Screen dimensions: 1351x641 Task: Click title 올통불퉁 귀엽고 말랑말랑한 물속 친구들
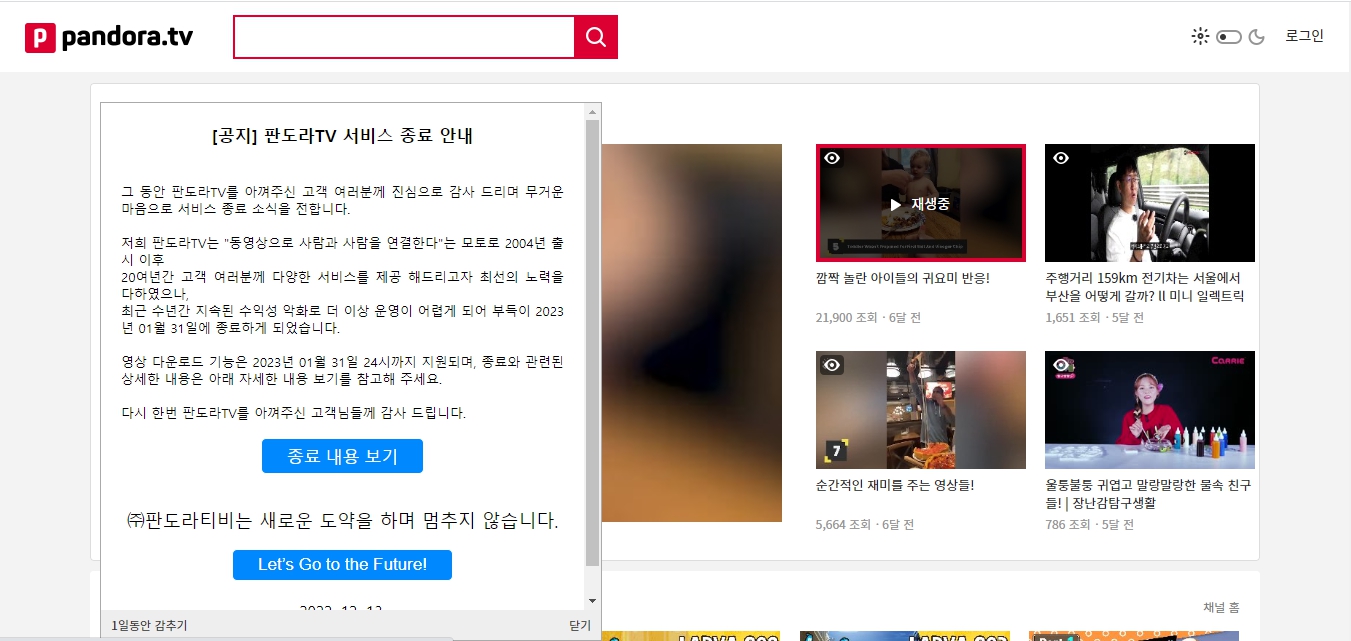coord(1148,494)
